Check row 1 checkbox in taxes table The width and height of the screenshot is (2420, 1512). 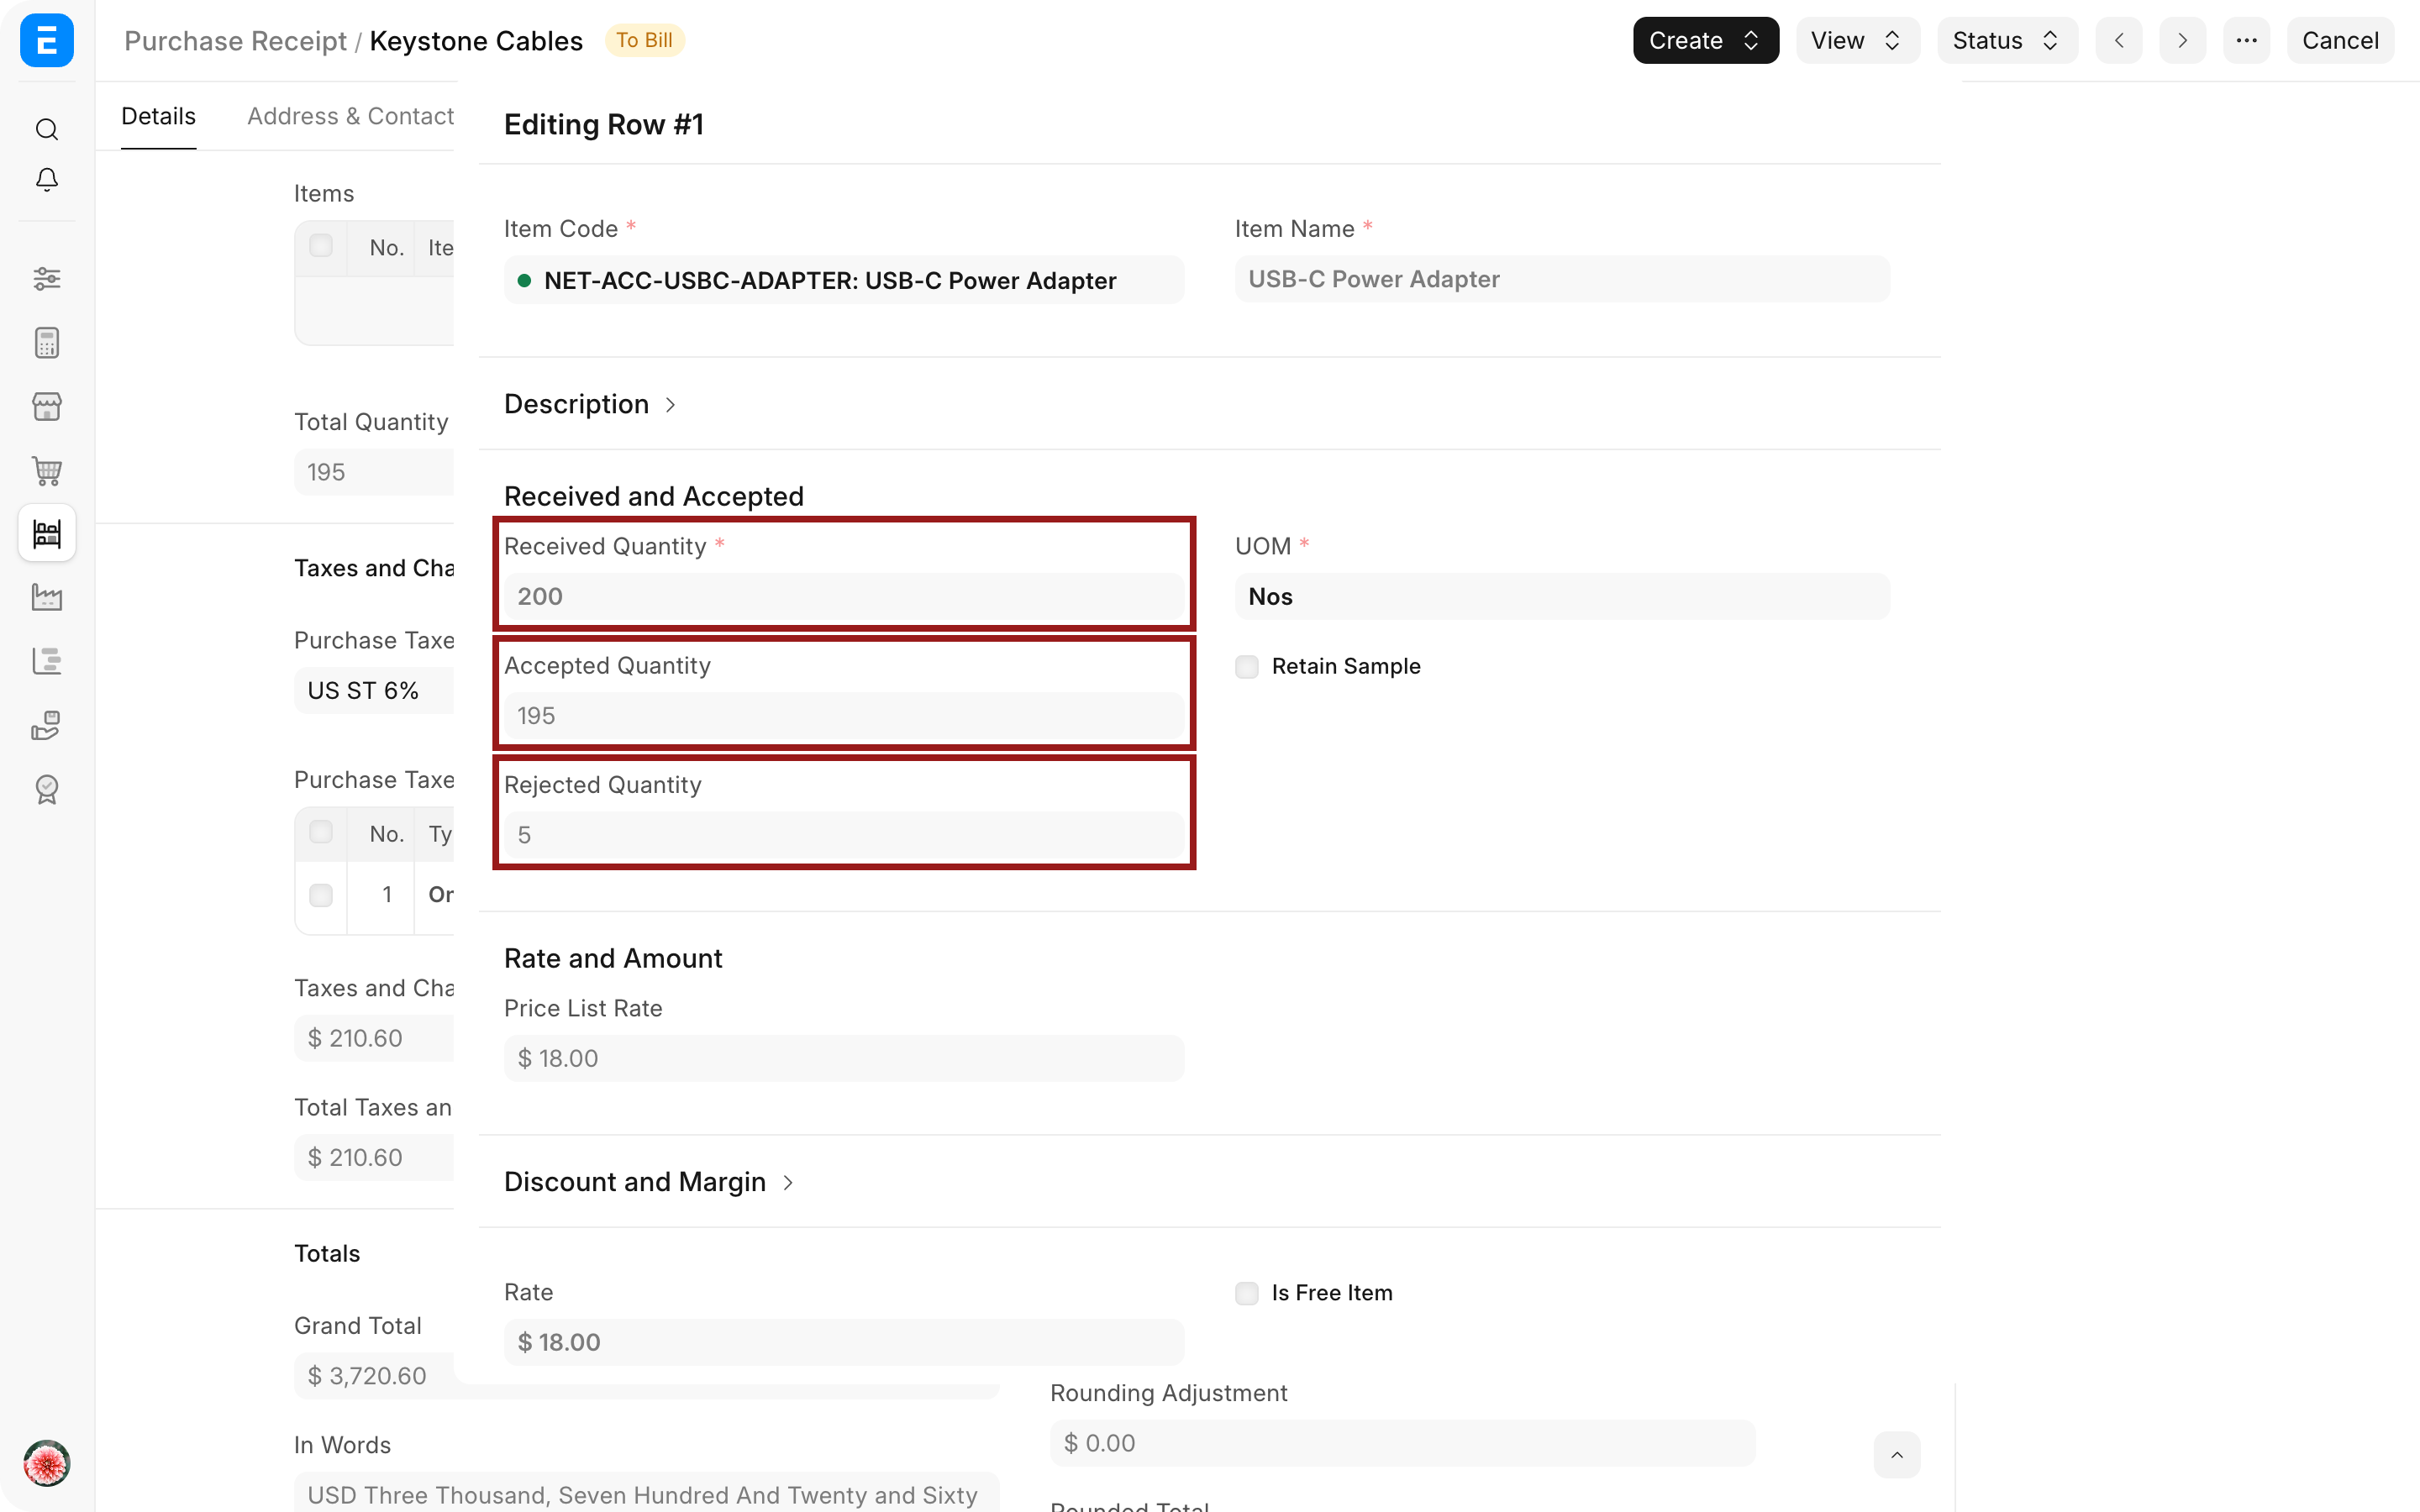pos(321,895)
